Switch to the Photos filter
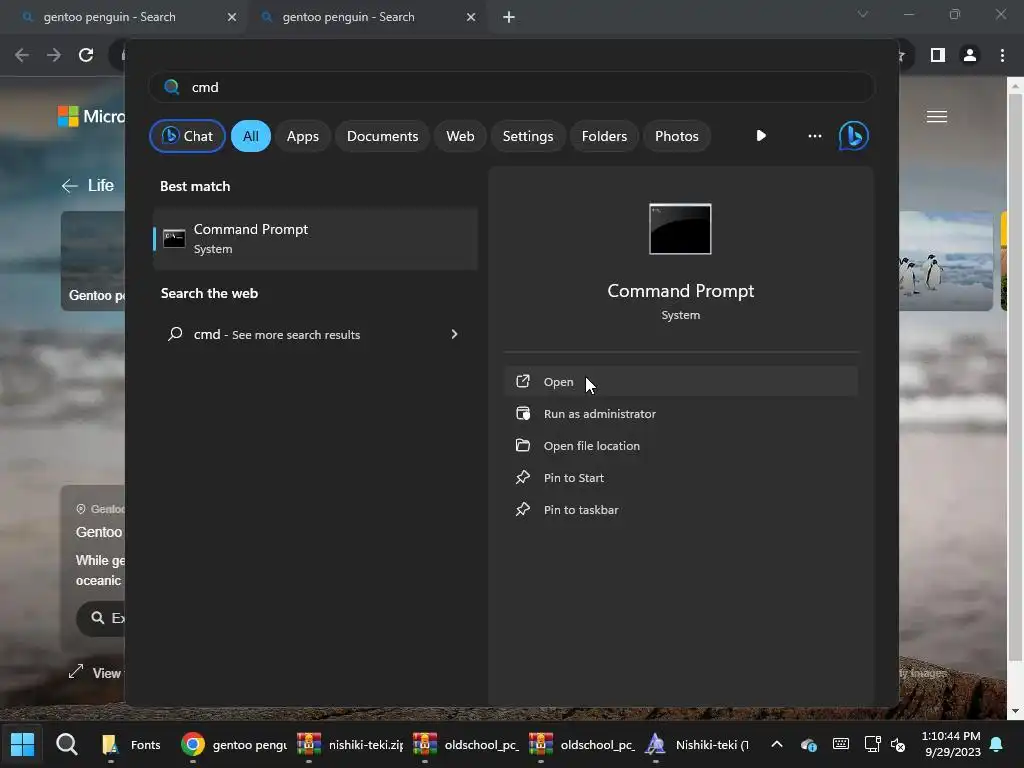The width and height of the screenshot is (1024, 768). [x=677, y=136]
